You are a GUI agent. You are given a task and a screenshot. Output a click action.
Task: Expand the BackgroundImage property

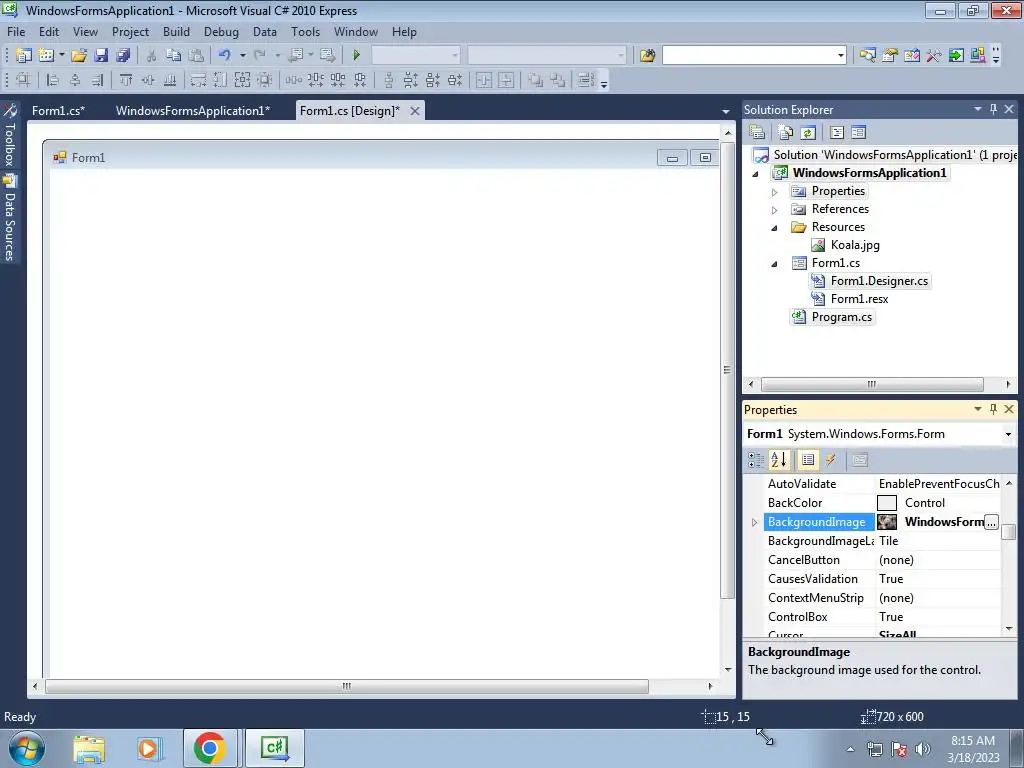[754, 522]
